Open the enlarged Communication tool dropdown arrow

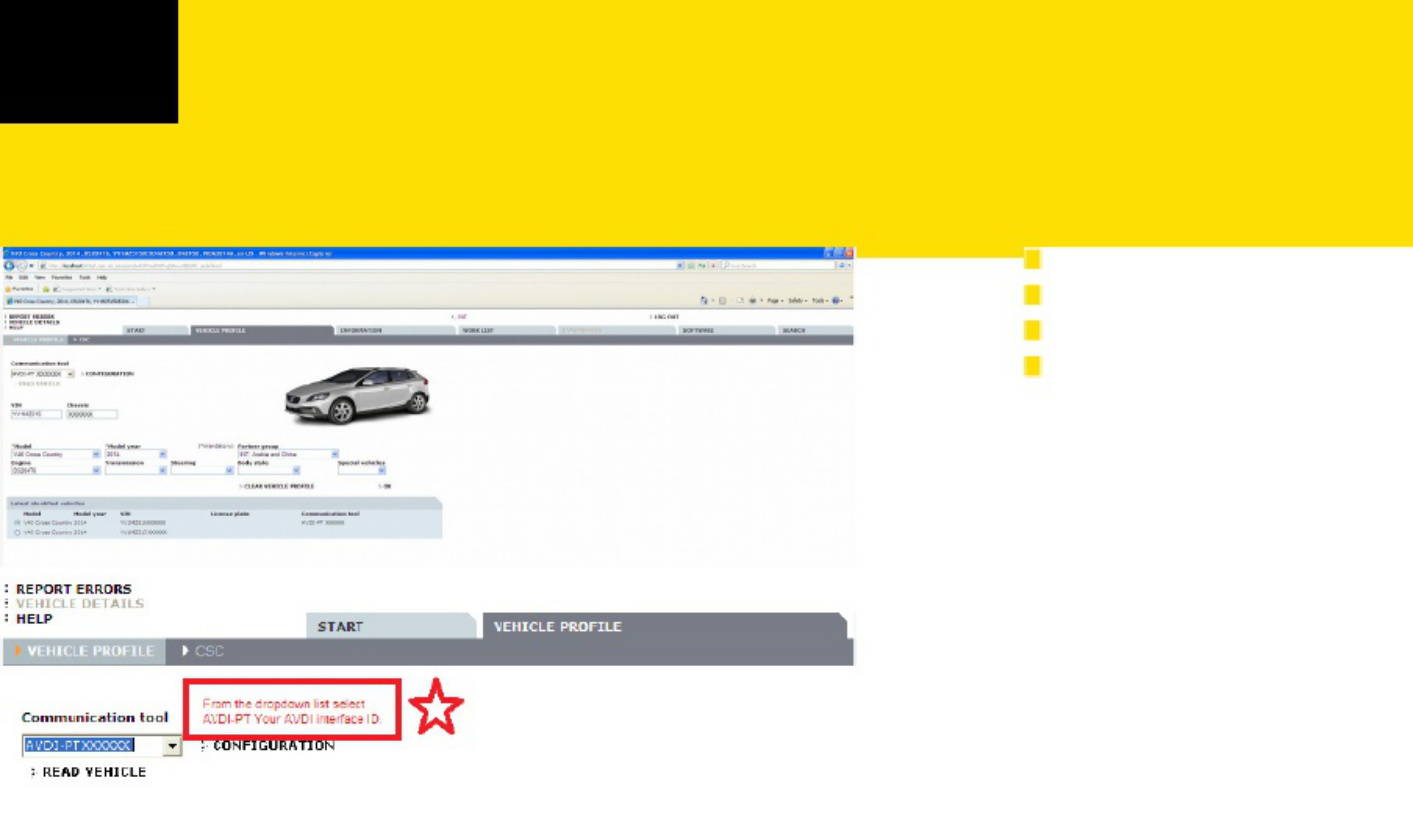point(172,746)
